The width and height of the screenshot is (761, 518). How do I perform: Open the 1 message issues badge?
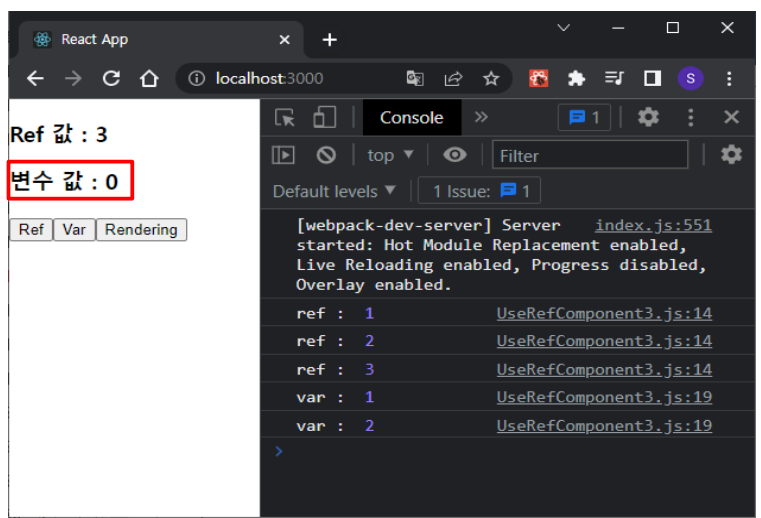pos(584,117)
